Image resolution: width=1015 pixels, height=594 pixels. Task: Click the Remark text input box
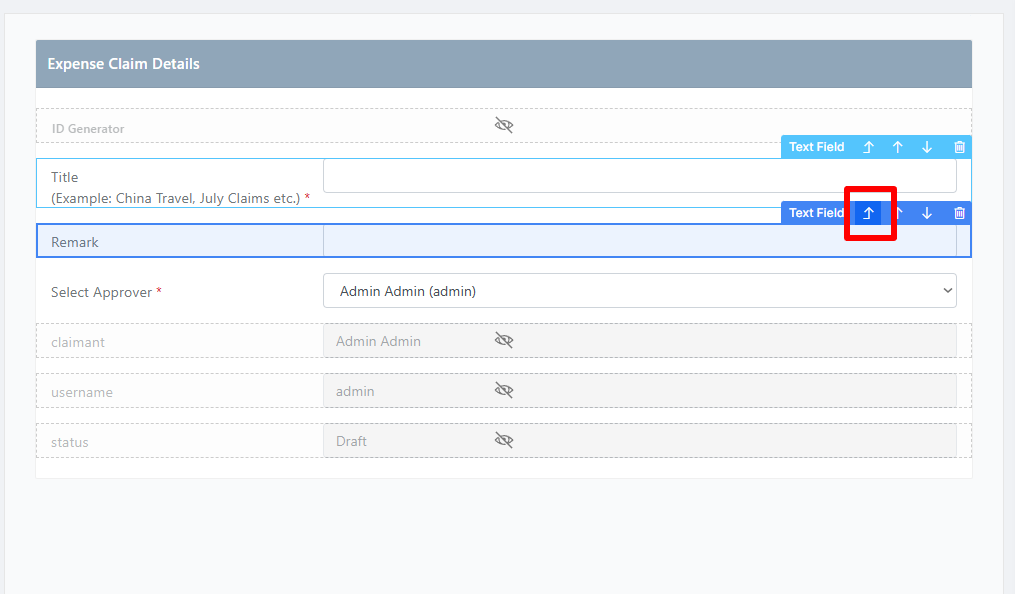coord(640,241)
